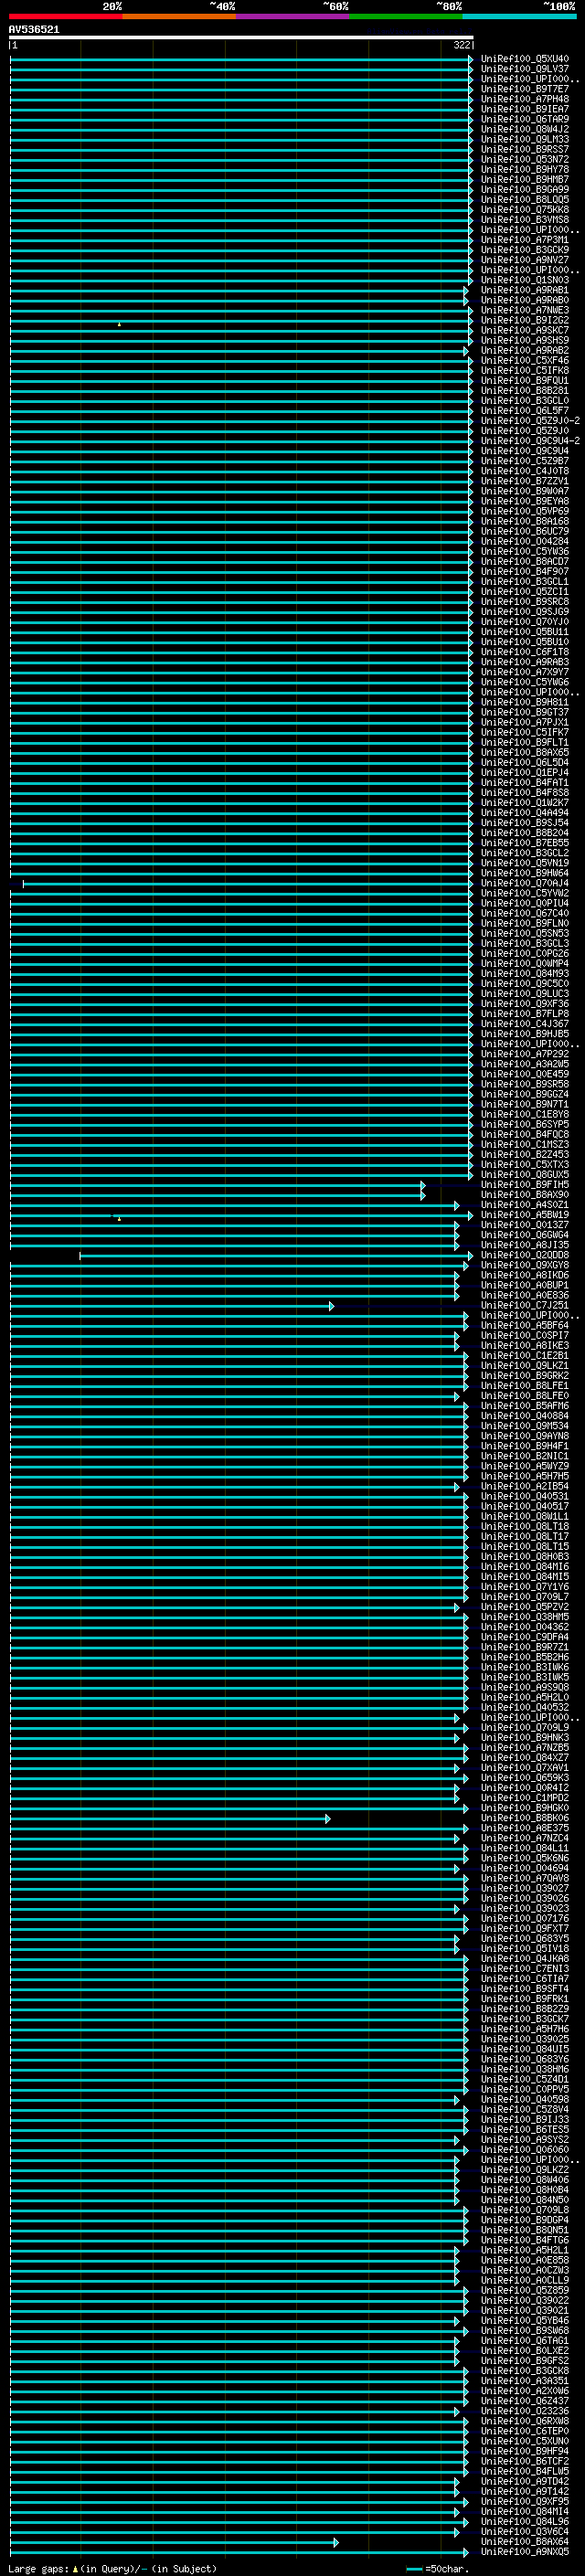Open hit UniRef100_Q9LV37
The height and width of the screenshot is (2576, 585).
click(525, 69)
